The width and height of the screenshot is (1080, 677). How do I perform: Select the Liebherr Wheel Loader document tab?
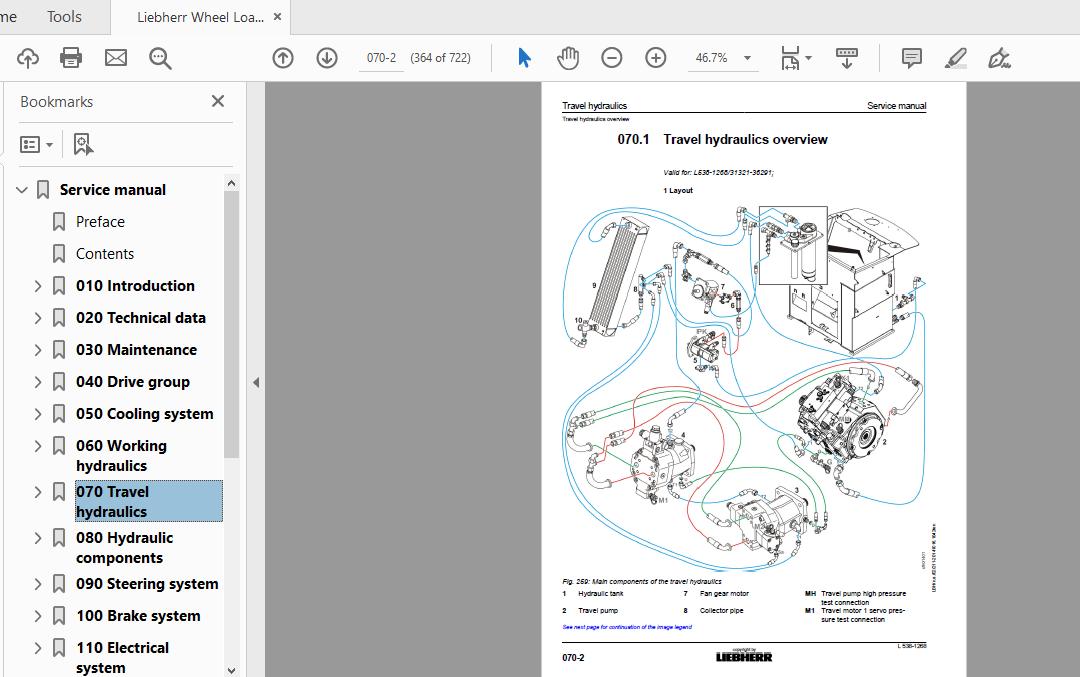tap(200, 17)
